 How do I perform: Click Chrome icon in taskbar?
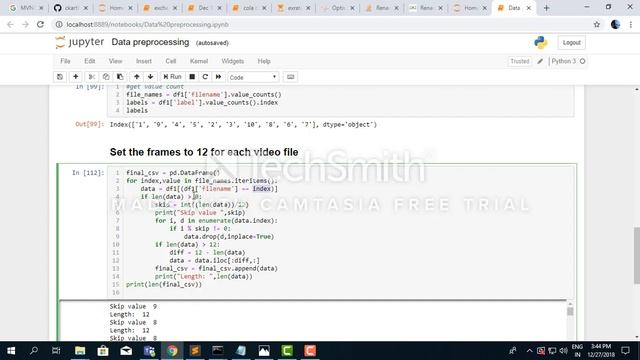[x=172, y=351]
